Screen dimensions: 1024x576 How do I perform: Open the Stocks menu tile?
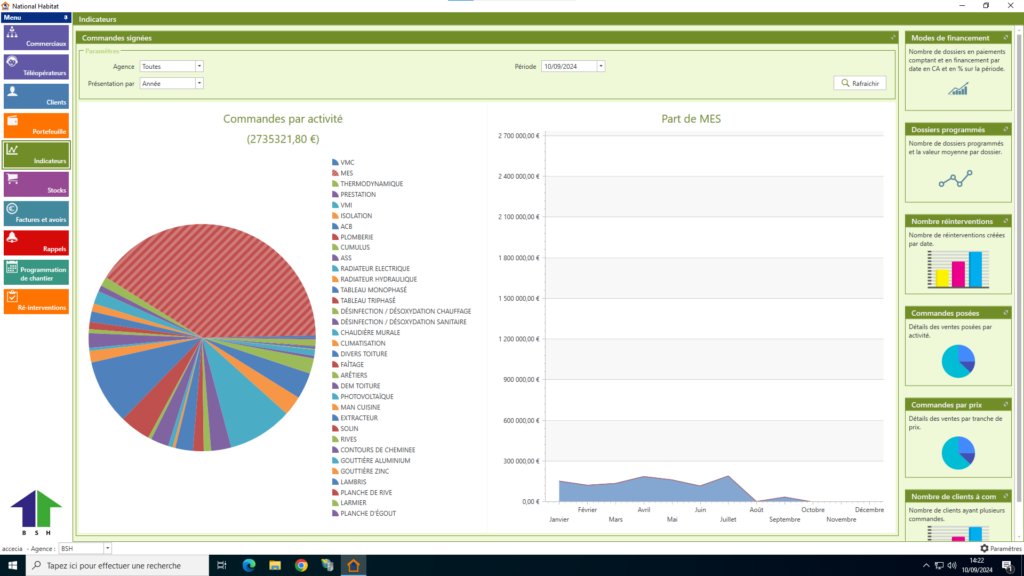click(x=36, y=184)
